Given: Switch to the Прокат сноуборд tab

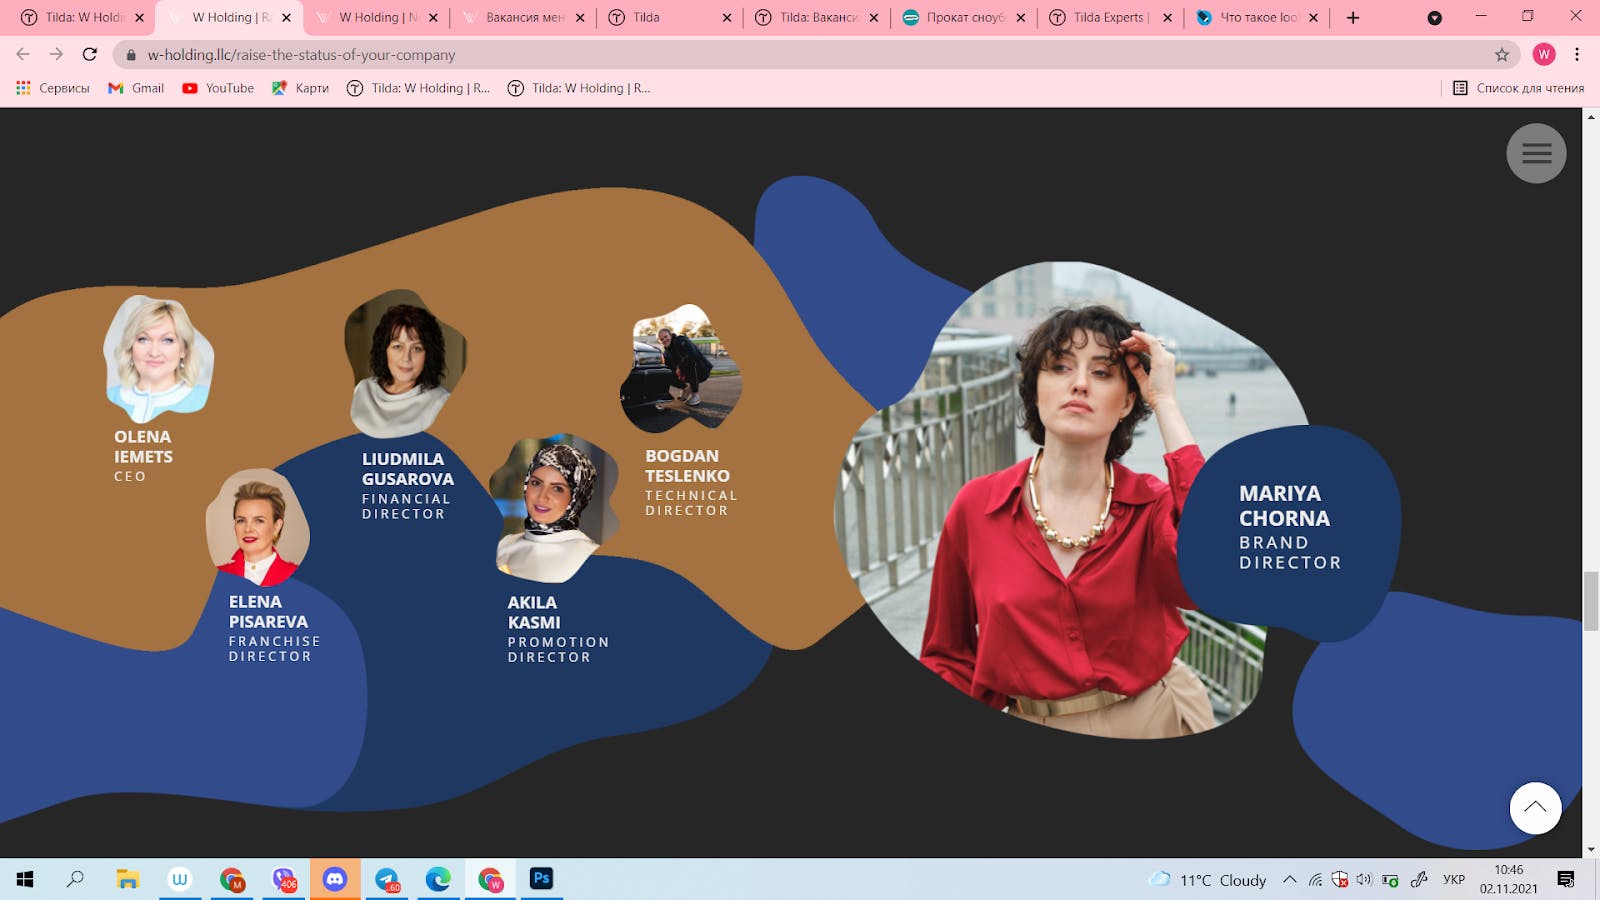Looking at the screenshot, I should [963, 17].
